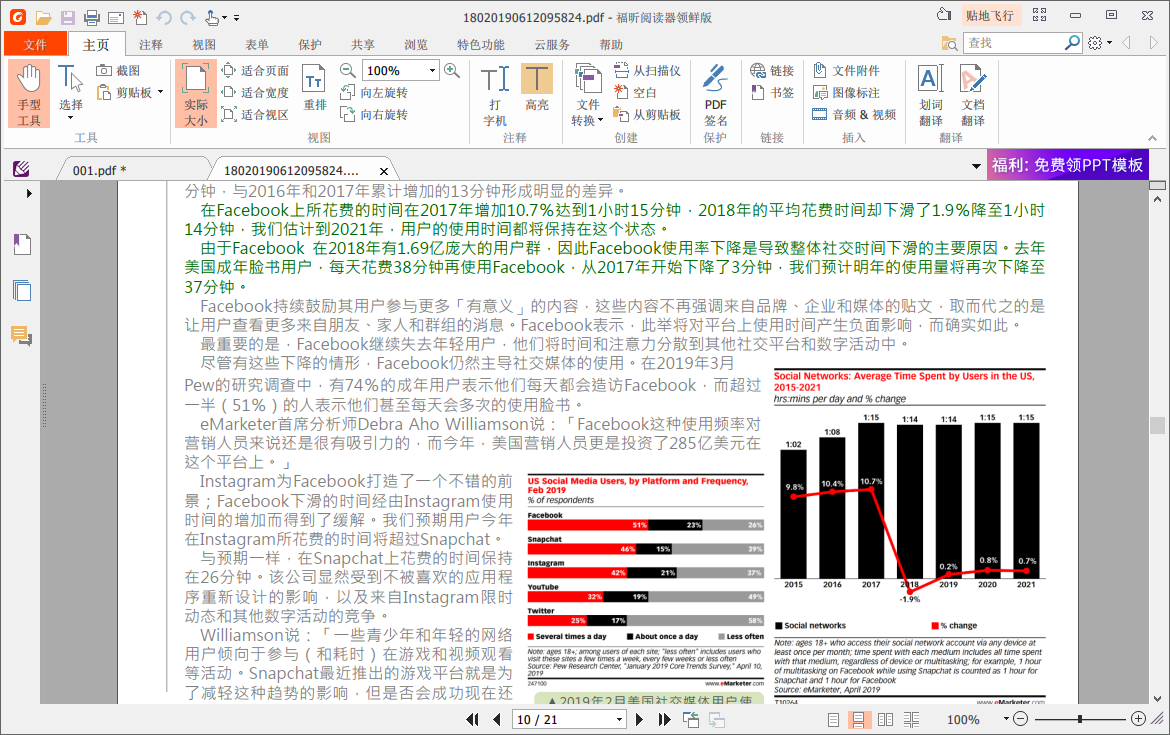
Task: Click the search magnifier icon
Action: click(1072, 43)
